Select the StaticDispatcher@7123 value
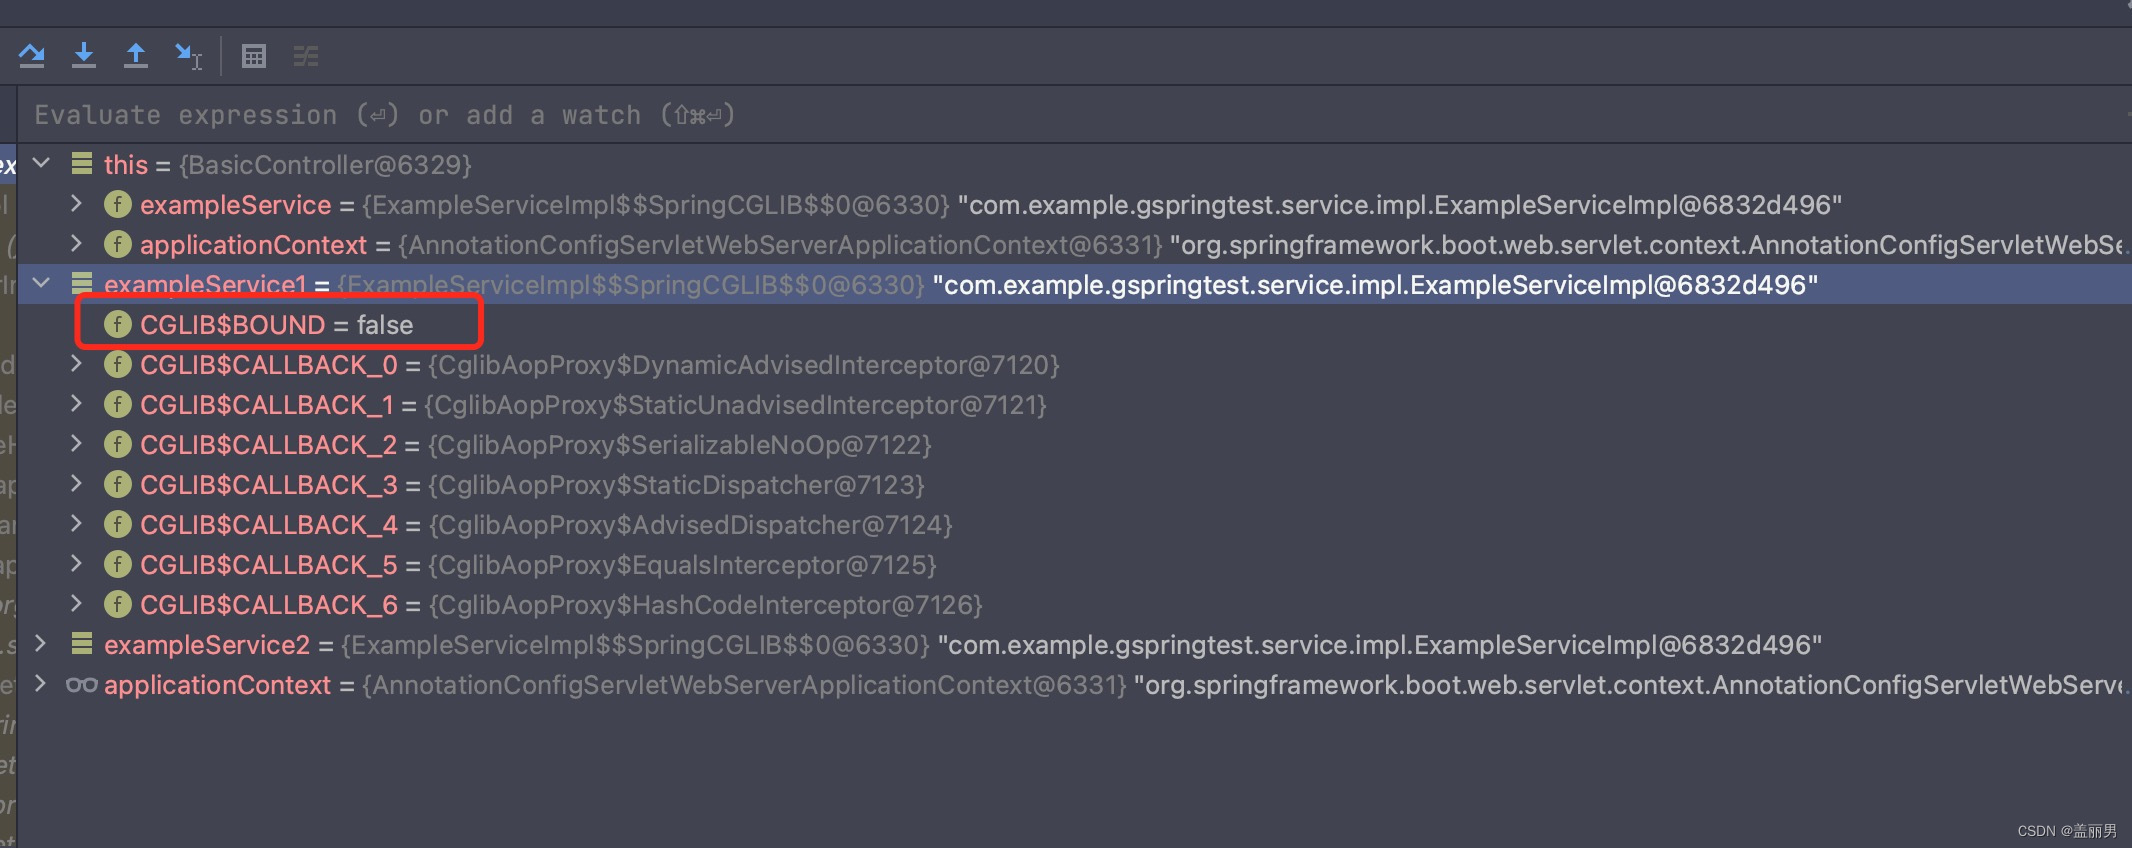Image resolution: width=2132 pixels, height=848 pixels. click(677, 485)
